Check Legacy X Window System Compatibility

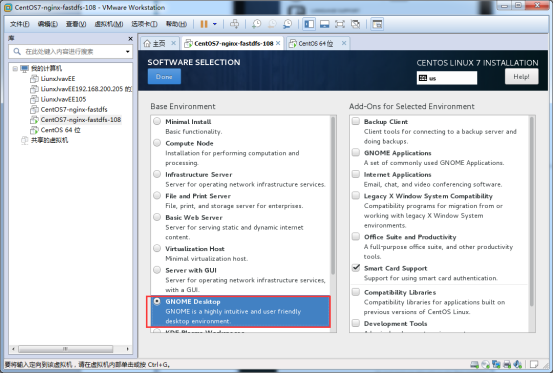tap(356, 196)
